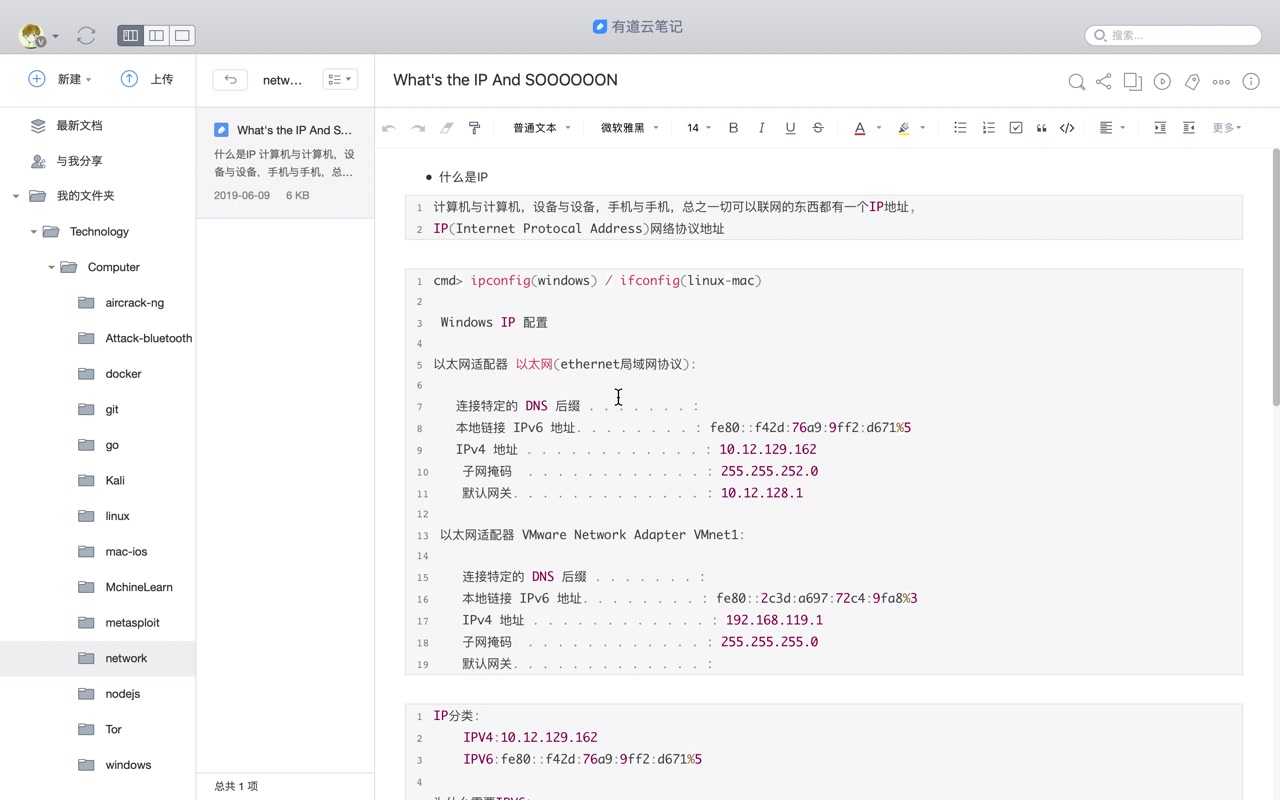This screenshot has width=1280, height=800.
Task: Add a tag to note
Action: [1192, 82]
